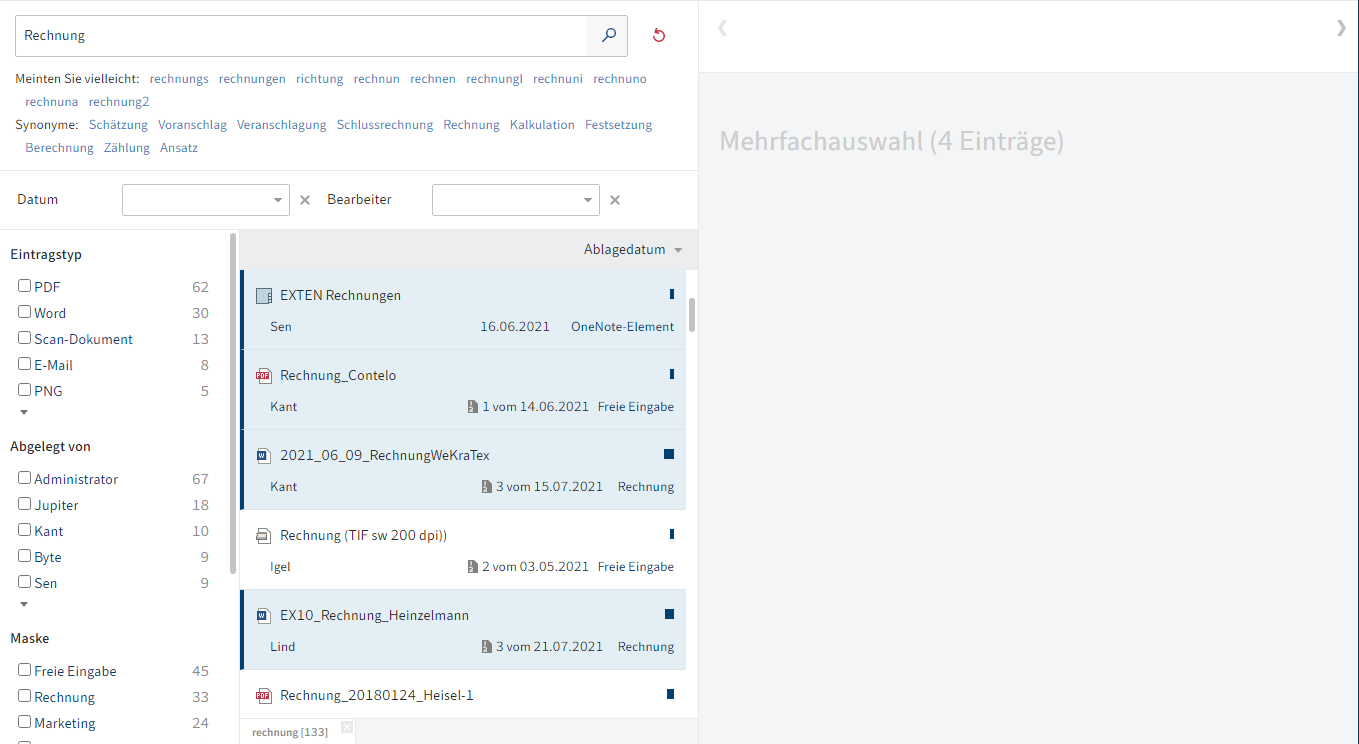Click suggestion link rechnen
This screenshot has height=744, width=1359.
pyautogui.click(x=433, y=79)
